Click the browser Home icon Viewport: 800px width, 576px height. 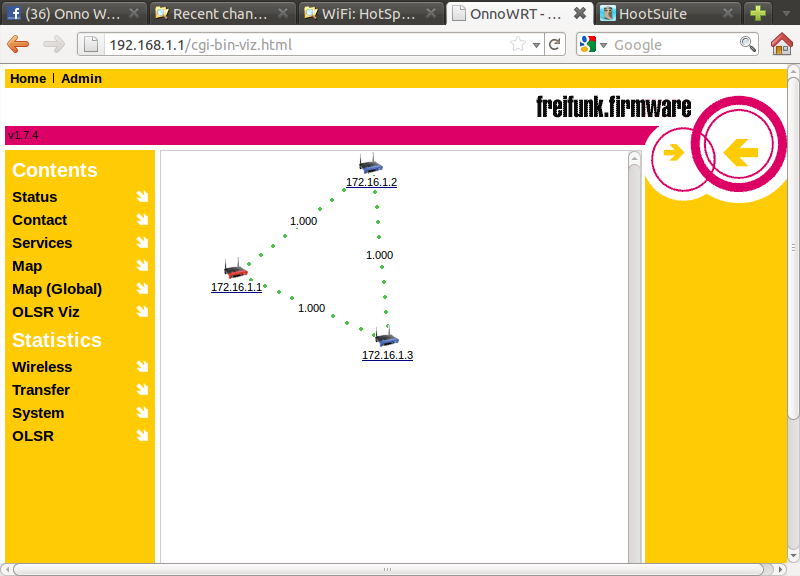[x=782, y=45]
